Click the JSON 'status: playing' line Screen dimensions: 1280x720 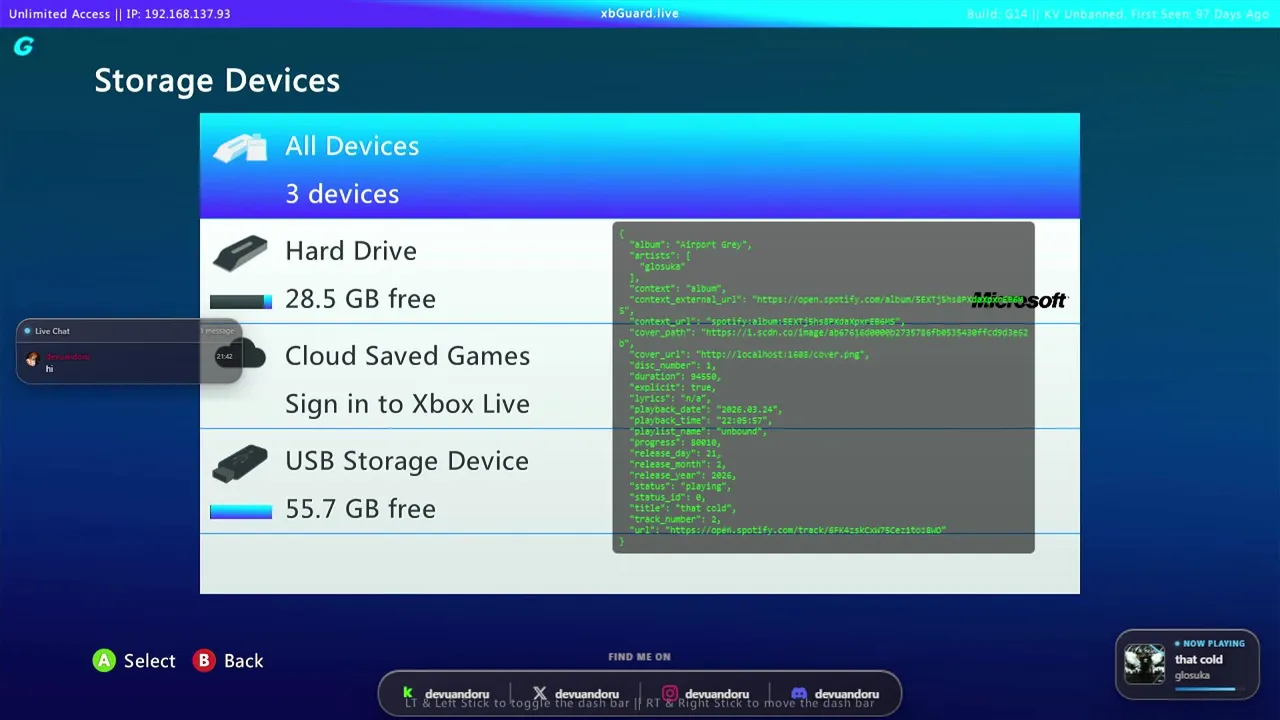click(678, 486)
